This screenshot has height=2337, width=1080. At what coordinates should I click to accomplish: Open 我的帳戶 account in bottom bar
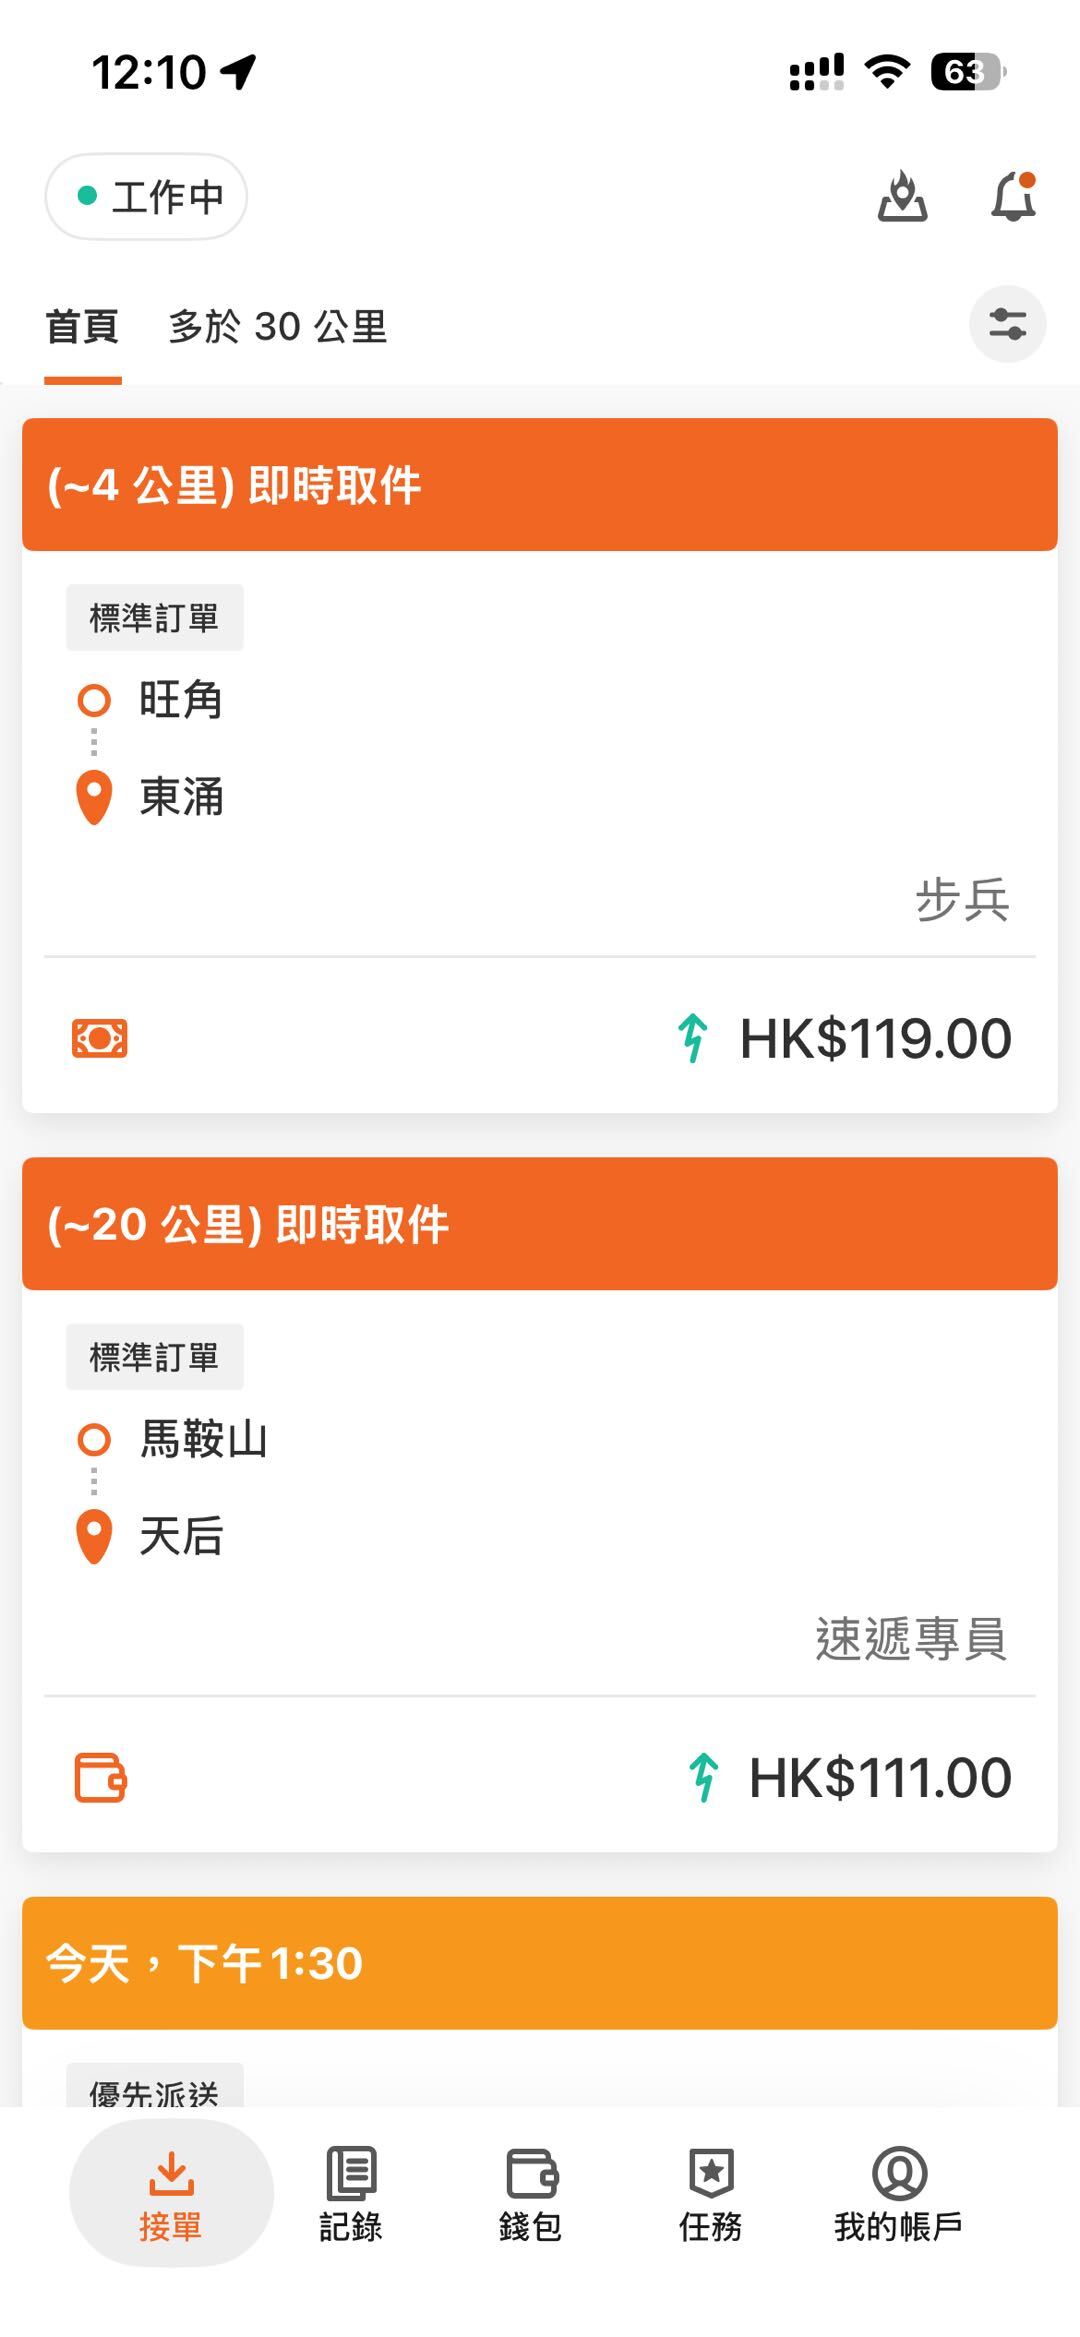899,2194
